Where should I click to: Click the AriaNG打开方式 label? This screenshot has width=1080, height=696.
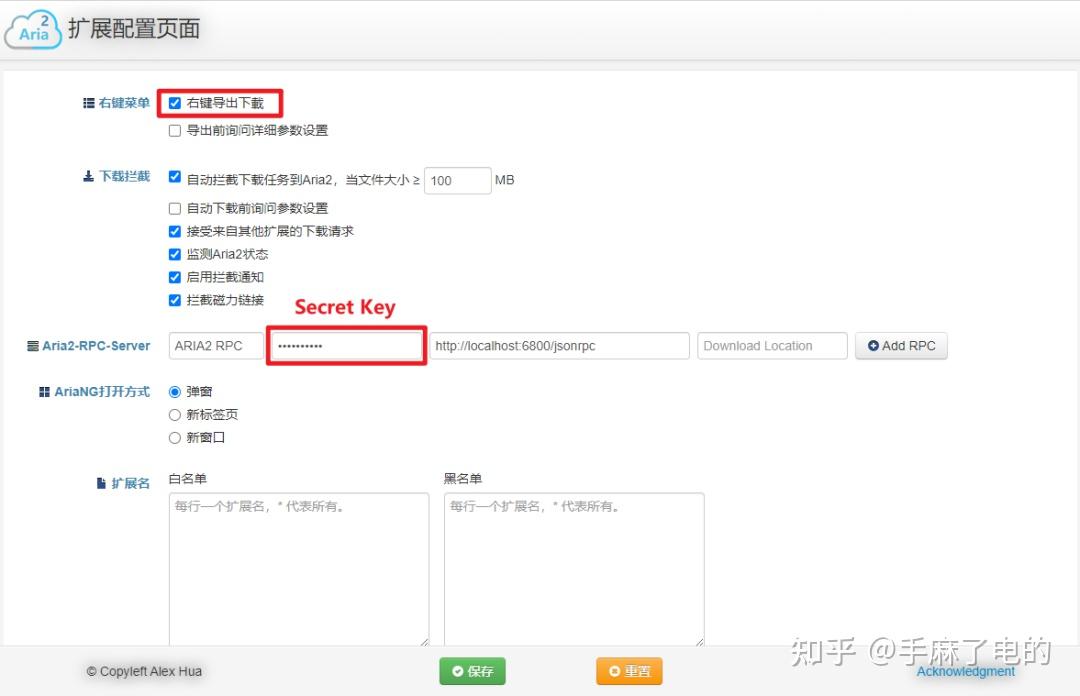(102, 392)
